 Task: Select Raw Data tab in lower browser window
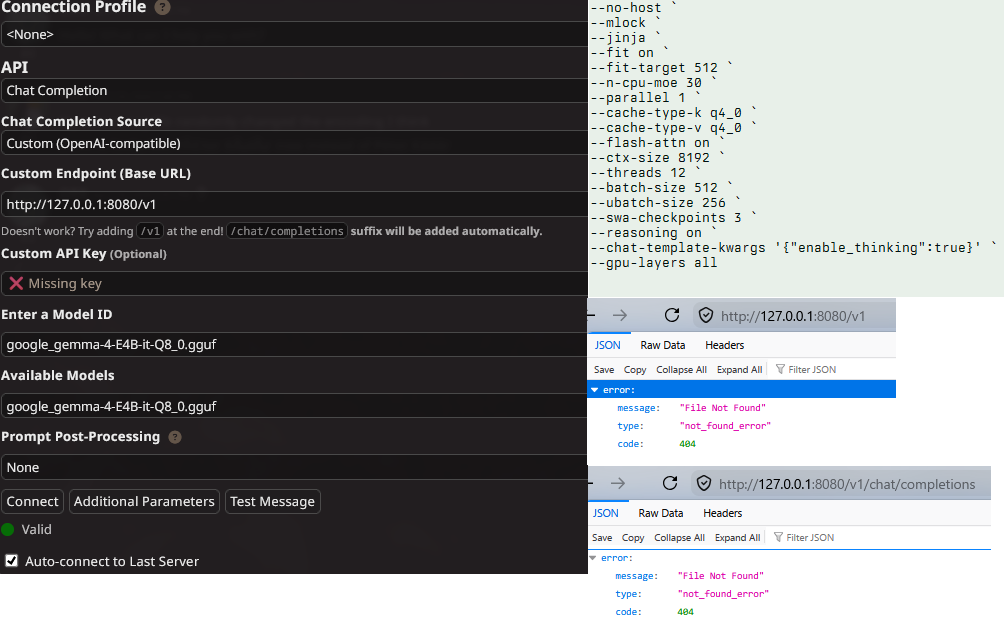coord(661,513)
